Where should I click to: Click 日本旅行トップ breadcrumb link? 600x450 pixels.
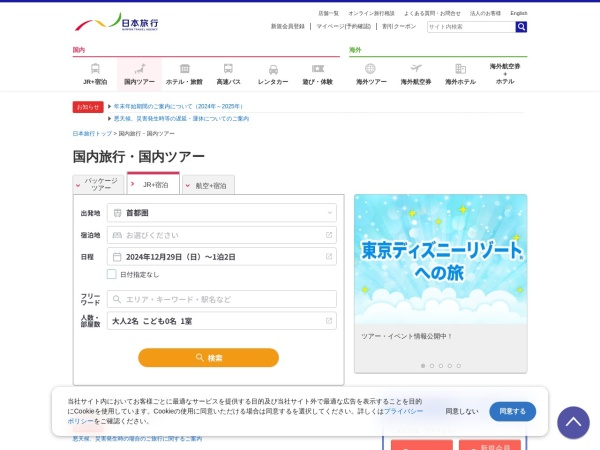point(92,134)
